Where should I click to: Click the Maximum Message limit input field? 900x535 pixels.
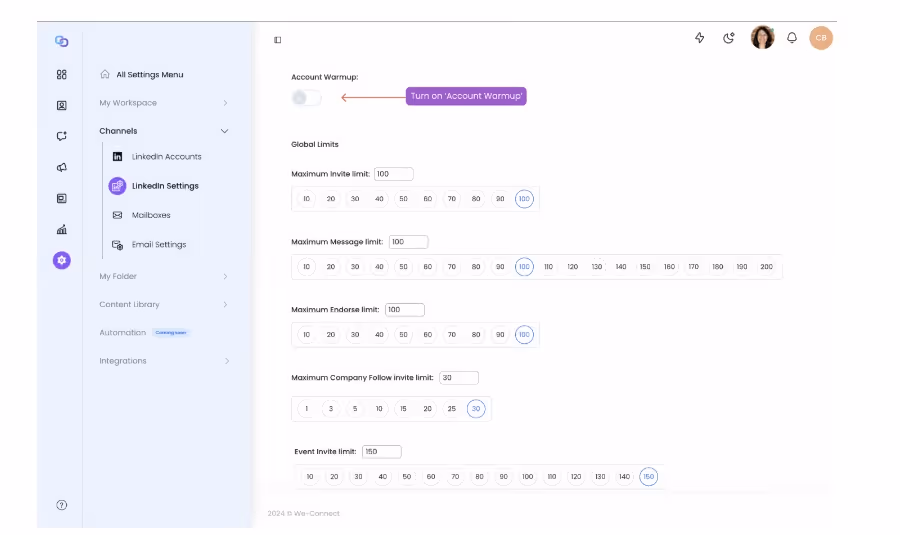pos(409,242)
